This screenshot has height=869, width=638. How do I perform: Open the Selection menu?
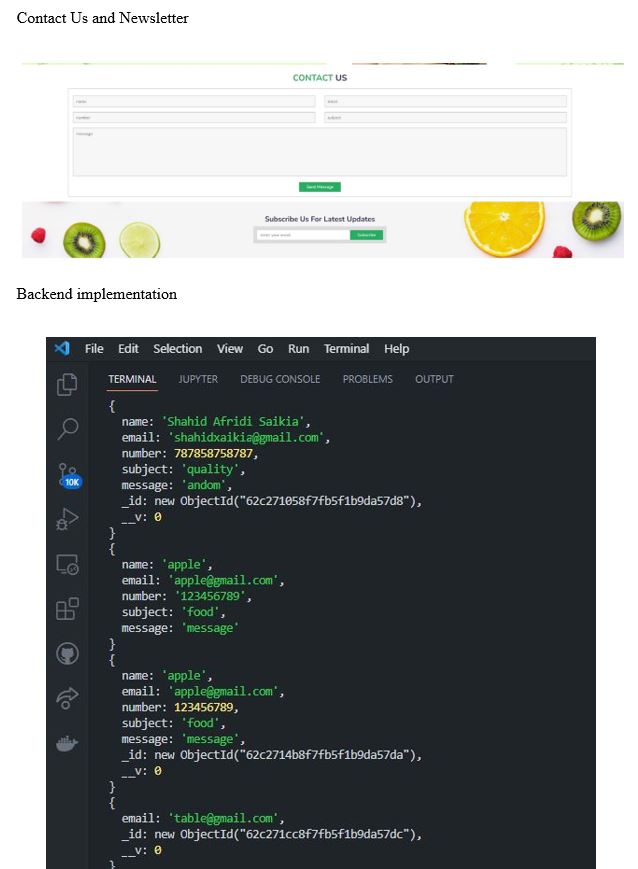pyautogui.click(x=177, y=349)
